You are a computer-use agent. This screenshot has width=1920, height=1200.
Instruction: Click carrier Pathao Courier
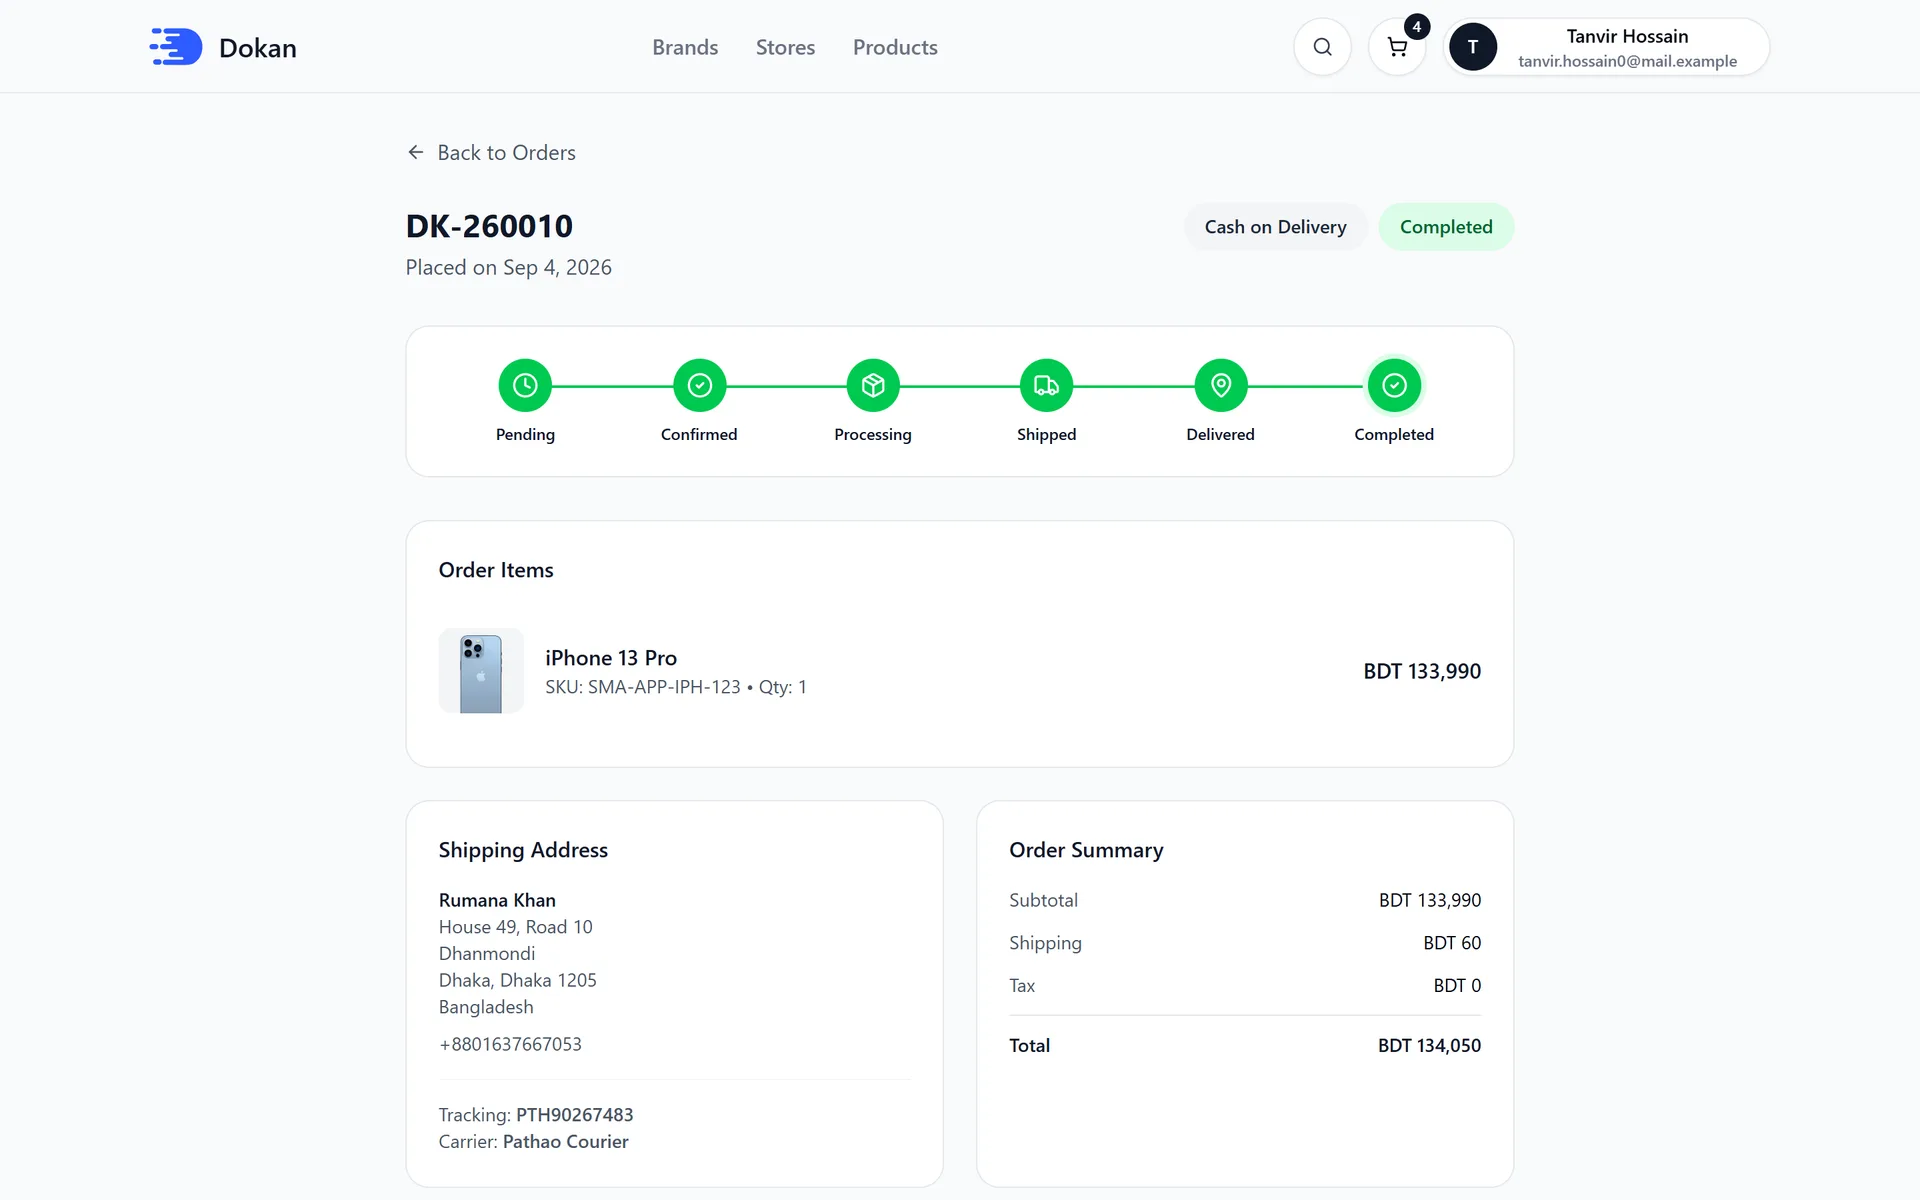click(x=566, y=1142)
